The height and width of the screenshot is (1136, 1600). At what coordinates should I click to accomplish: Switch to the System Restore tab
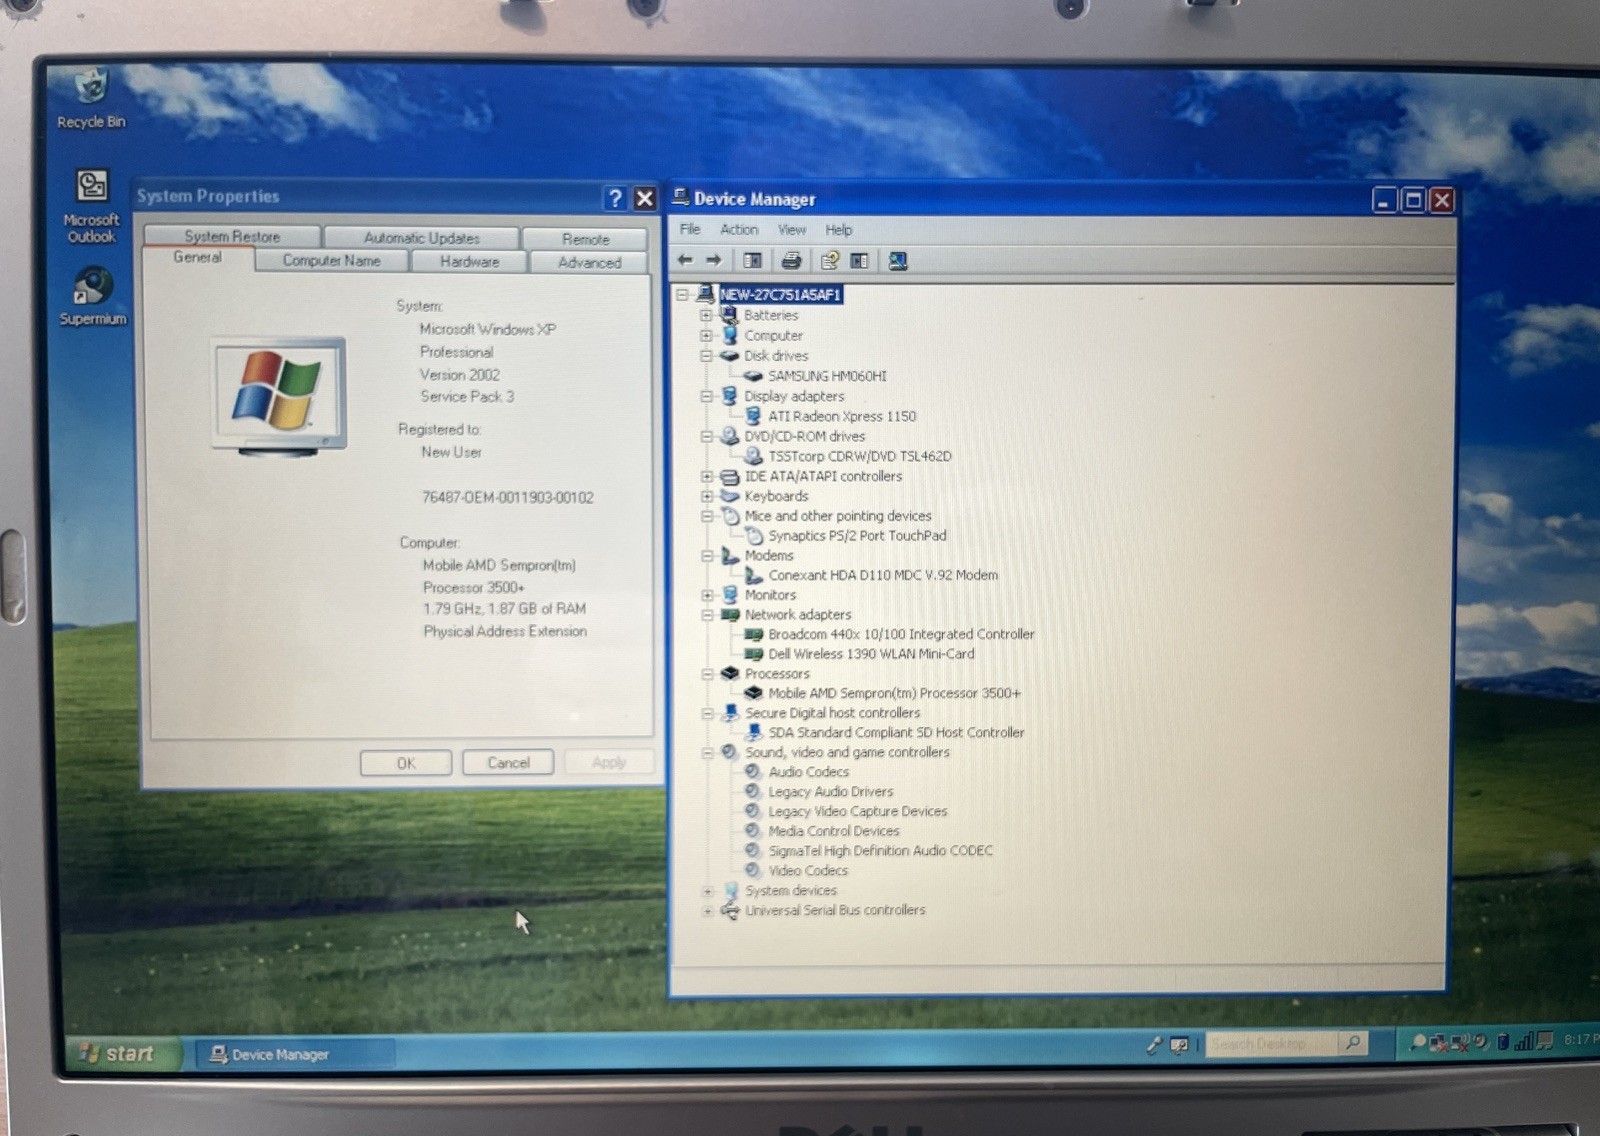[x=232, y=236]
